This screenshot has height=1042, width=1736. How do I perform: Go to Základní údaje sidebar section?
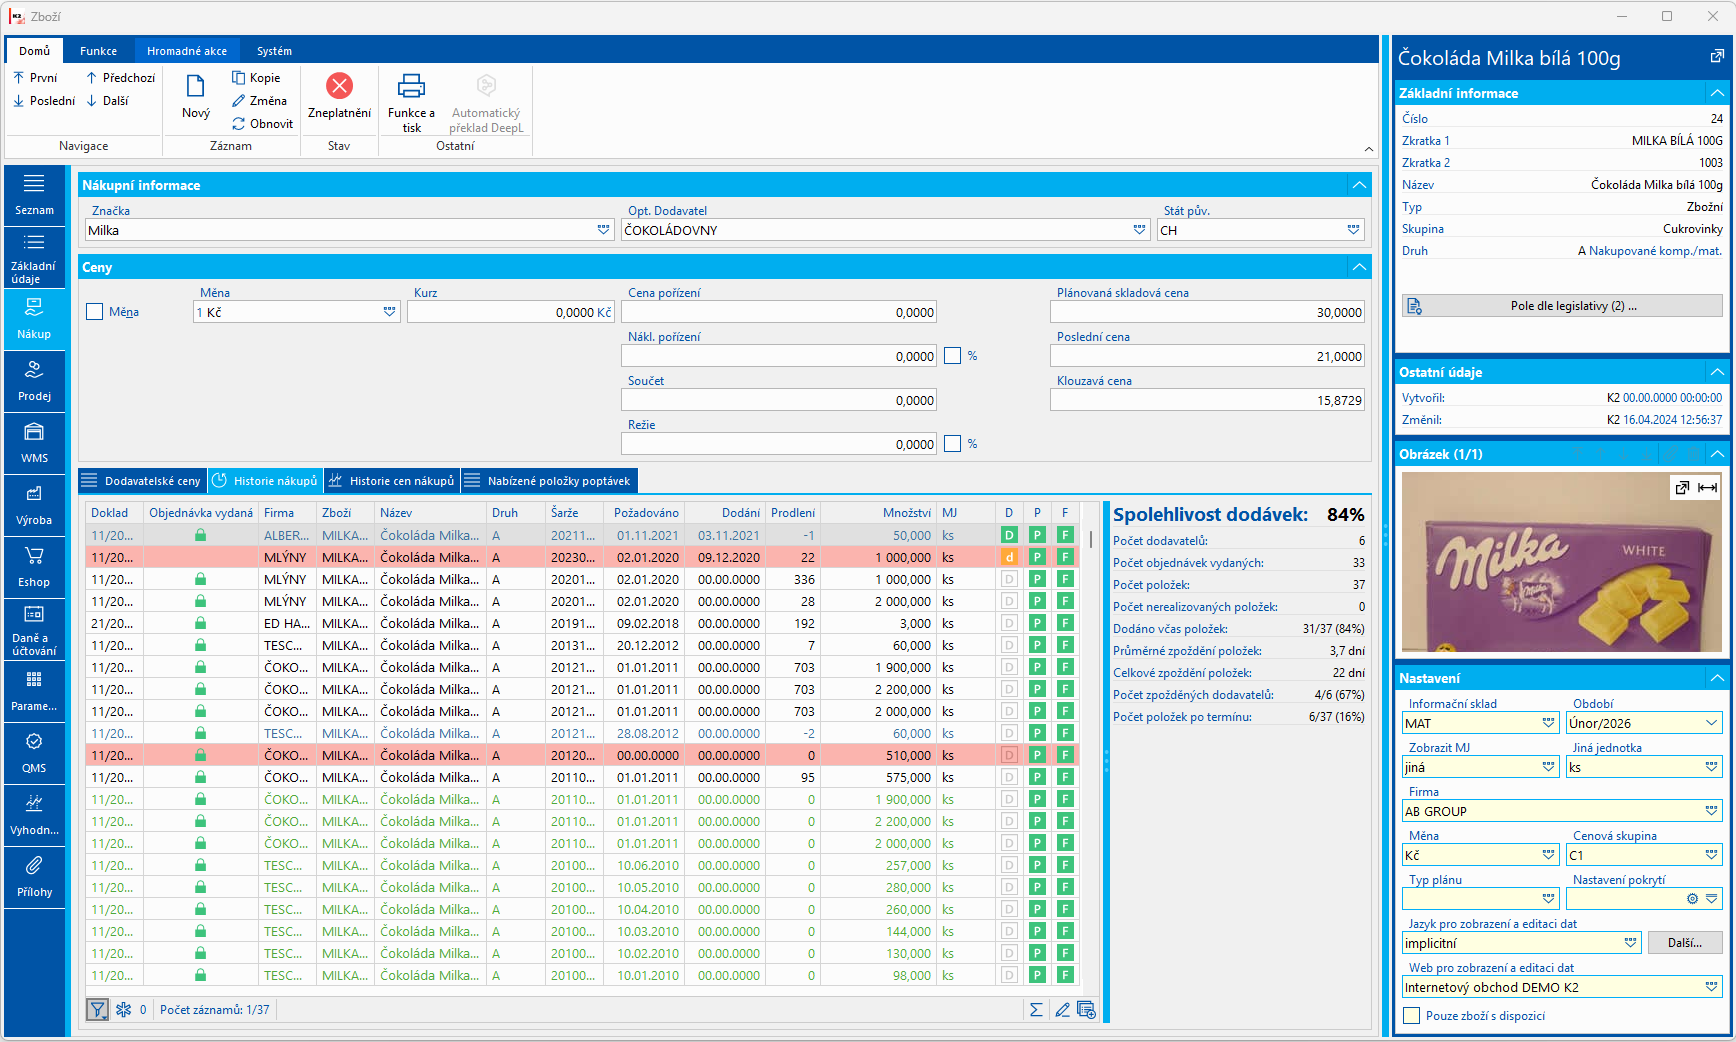[x=34, y=257]
